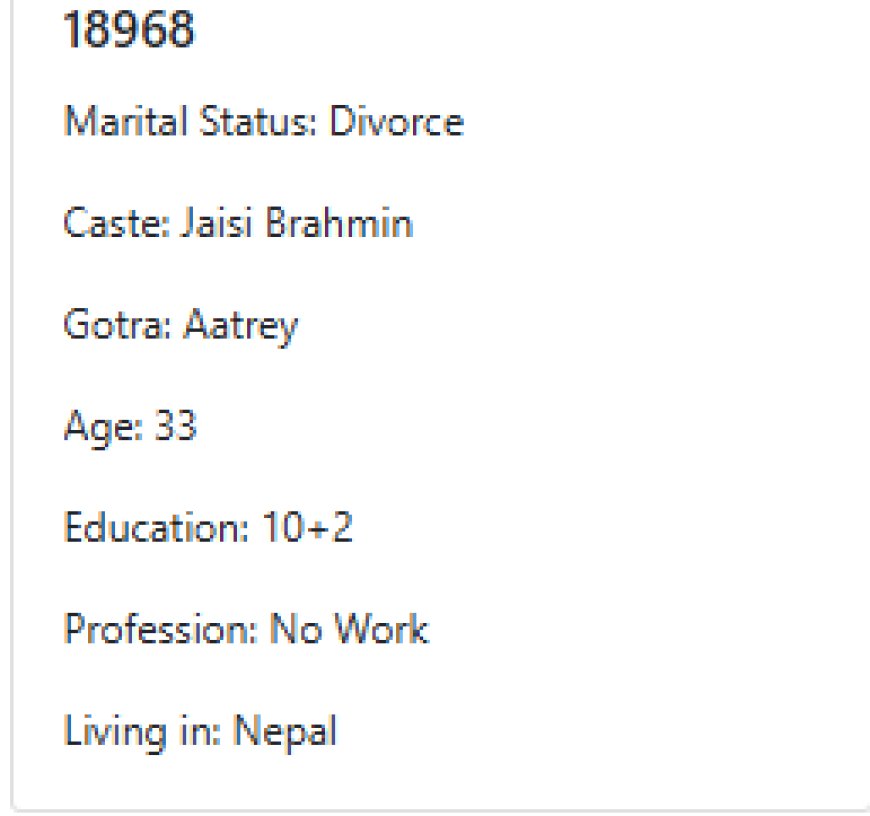Click the Divorce marital status value
Viewport: 870px width, 816px height.
click(x=397, y=120)
